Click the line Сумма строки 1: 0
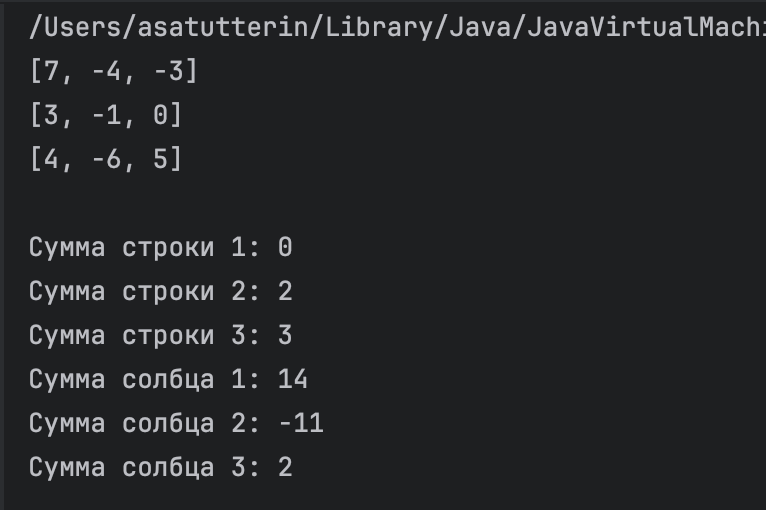Screen dimensions: 766x510 [161, 247]
